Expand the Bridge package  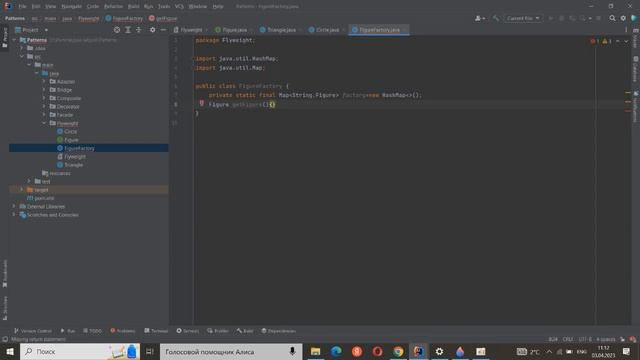coord(44,90)
